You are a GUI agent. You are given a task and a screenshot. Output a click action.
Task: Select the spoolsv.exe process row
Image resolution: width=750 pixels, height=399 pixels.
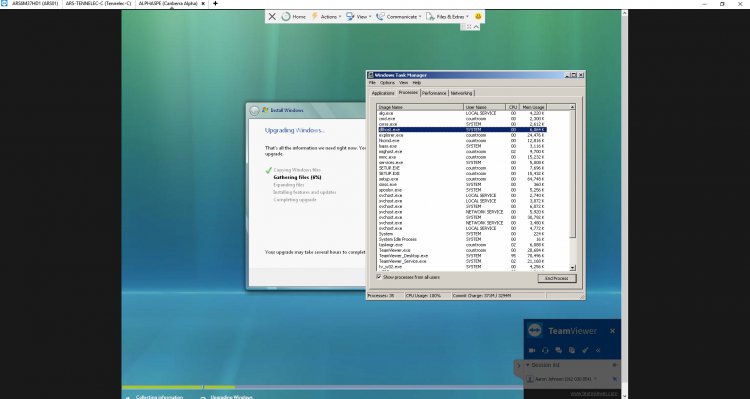[x=462, y=190]
